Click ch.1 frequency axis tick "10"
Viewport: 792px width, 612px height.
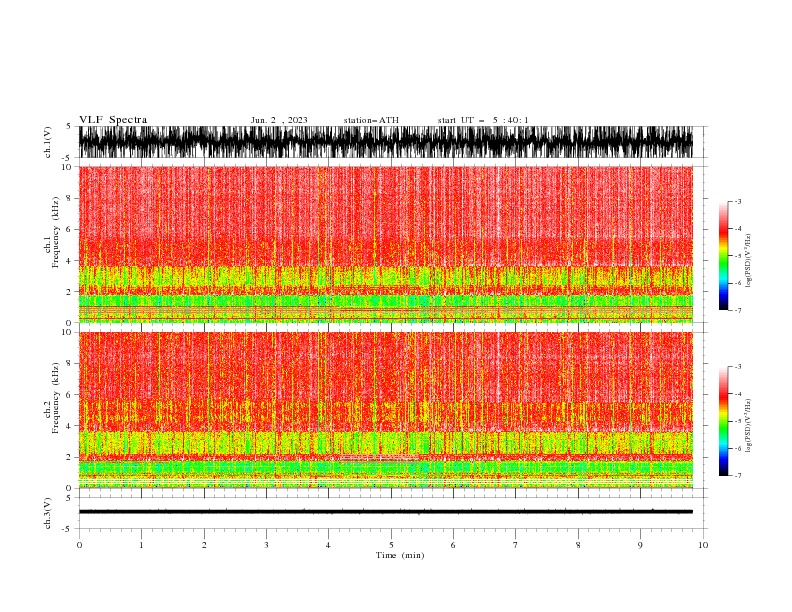click(x=67, y=167)
